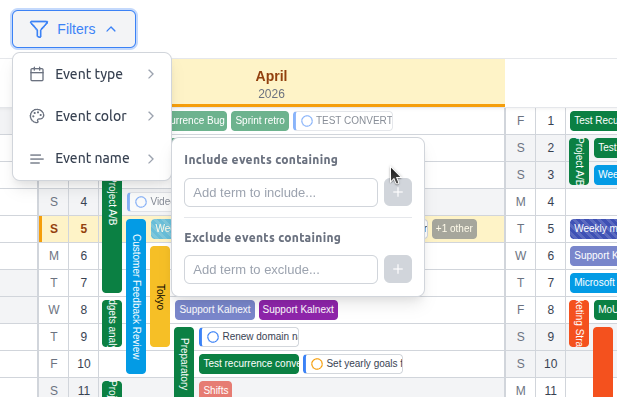
Task: Focus the Add term to include field
Action: (x=281, y=192)
